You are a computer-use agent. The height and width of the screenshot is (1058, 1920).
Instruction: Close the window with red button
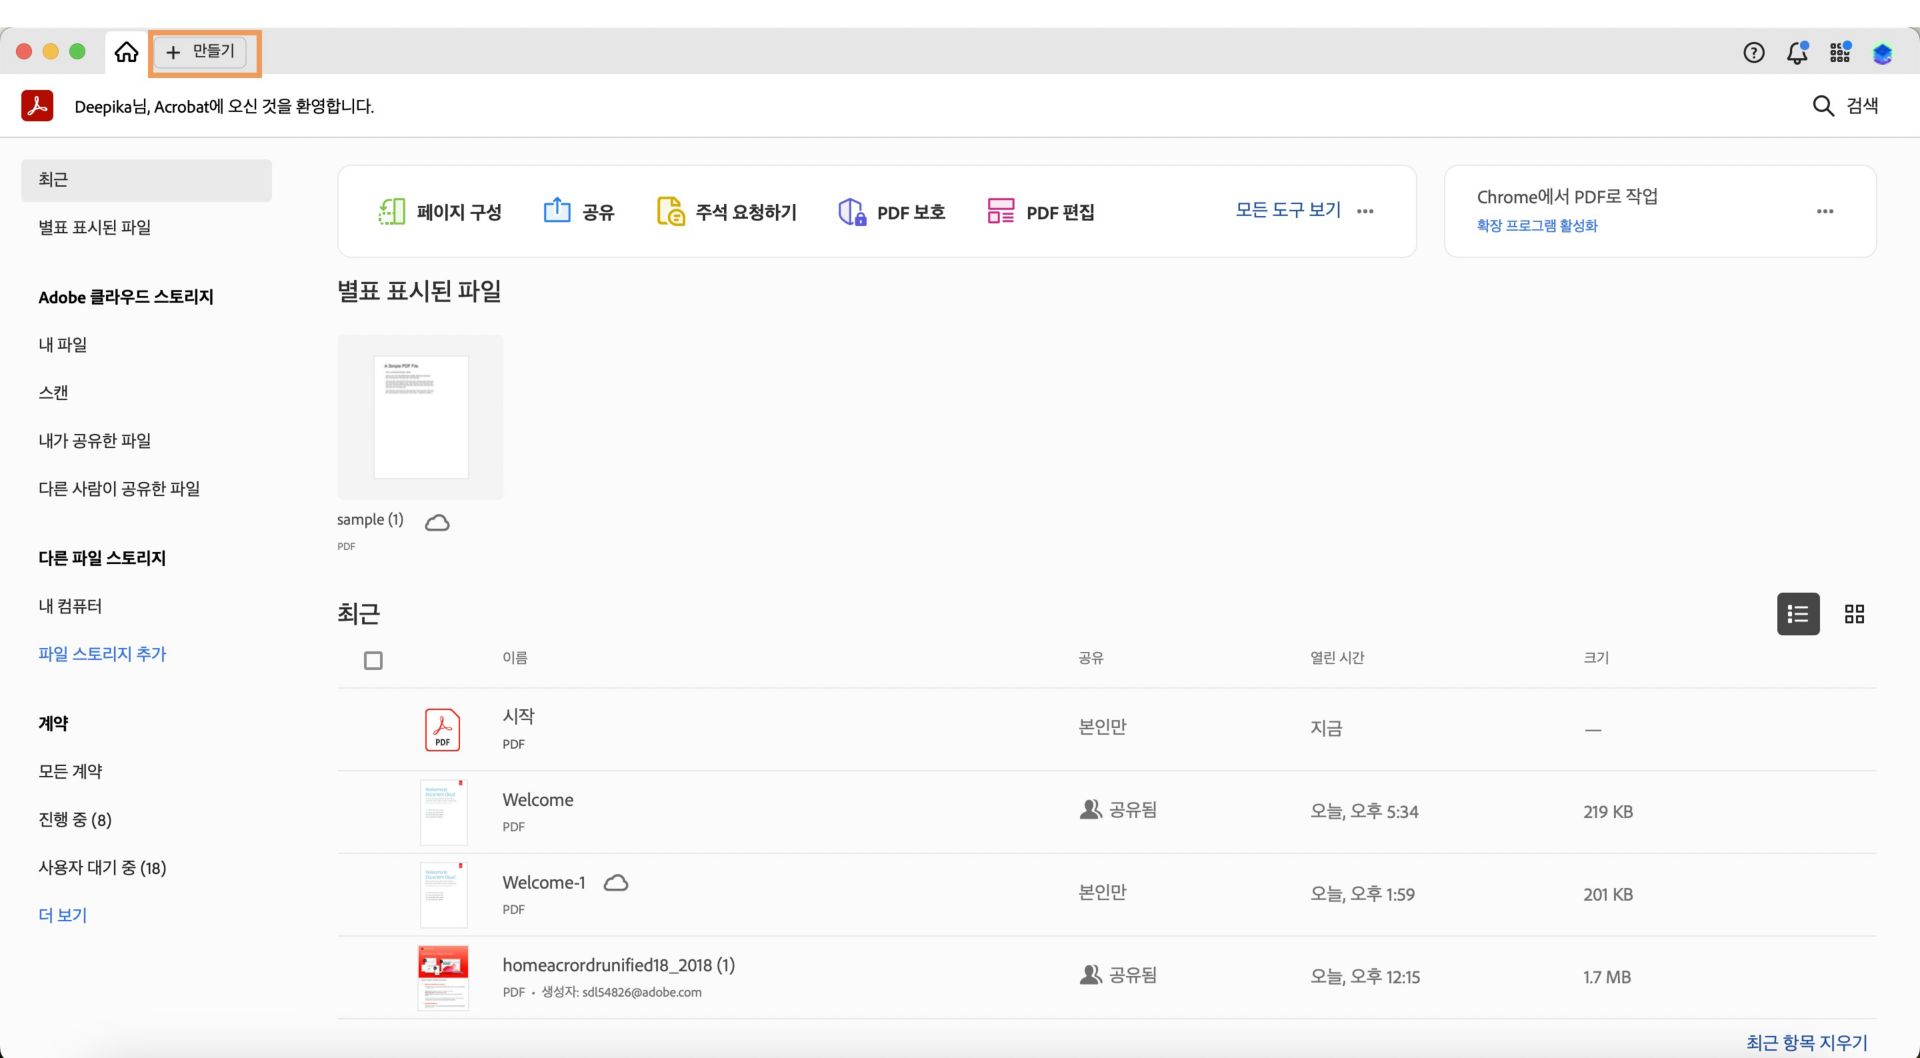coord(24,52)
